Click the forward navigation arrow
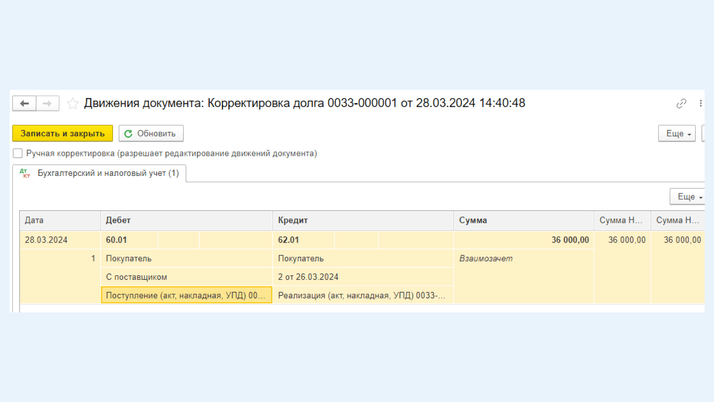The height and width of the screenshot is (402, 714). point(47,103)
